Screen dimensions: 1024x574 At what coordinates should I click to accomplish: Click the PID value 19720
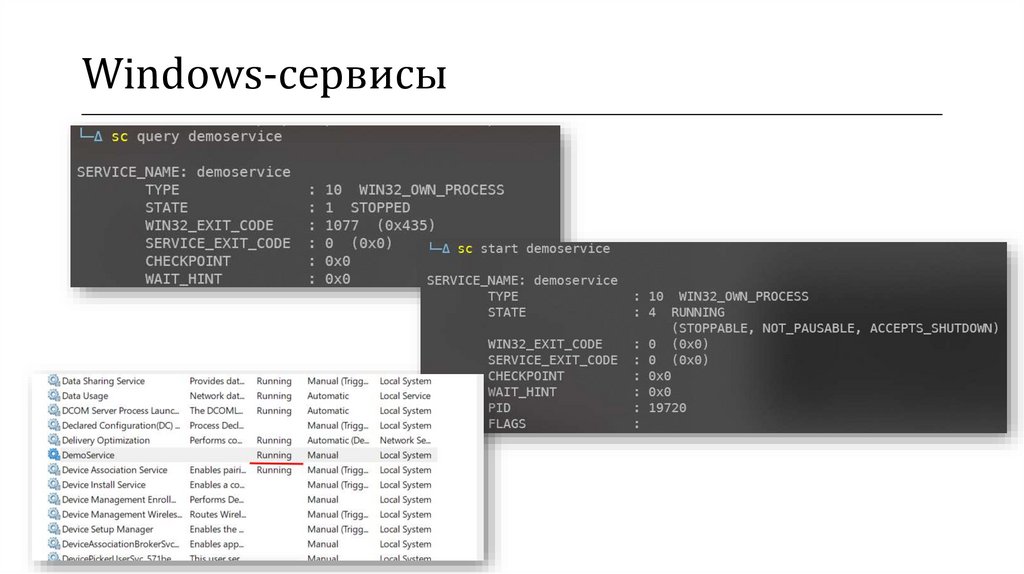pos(667,408)
